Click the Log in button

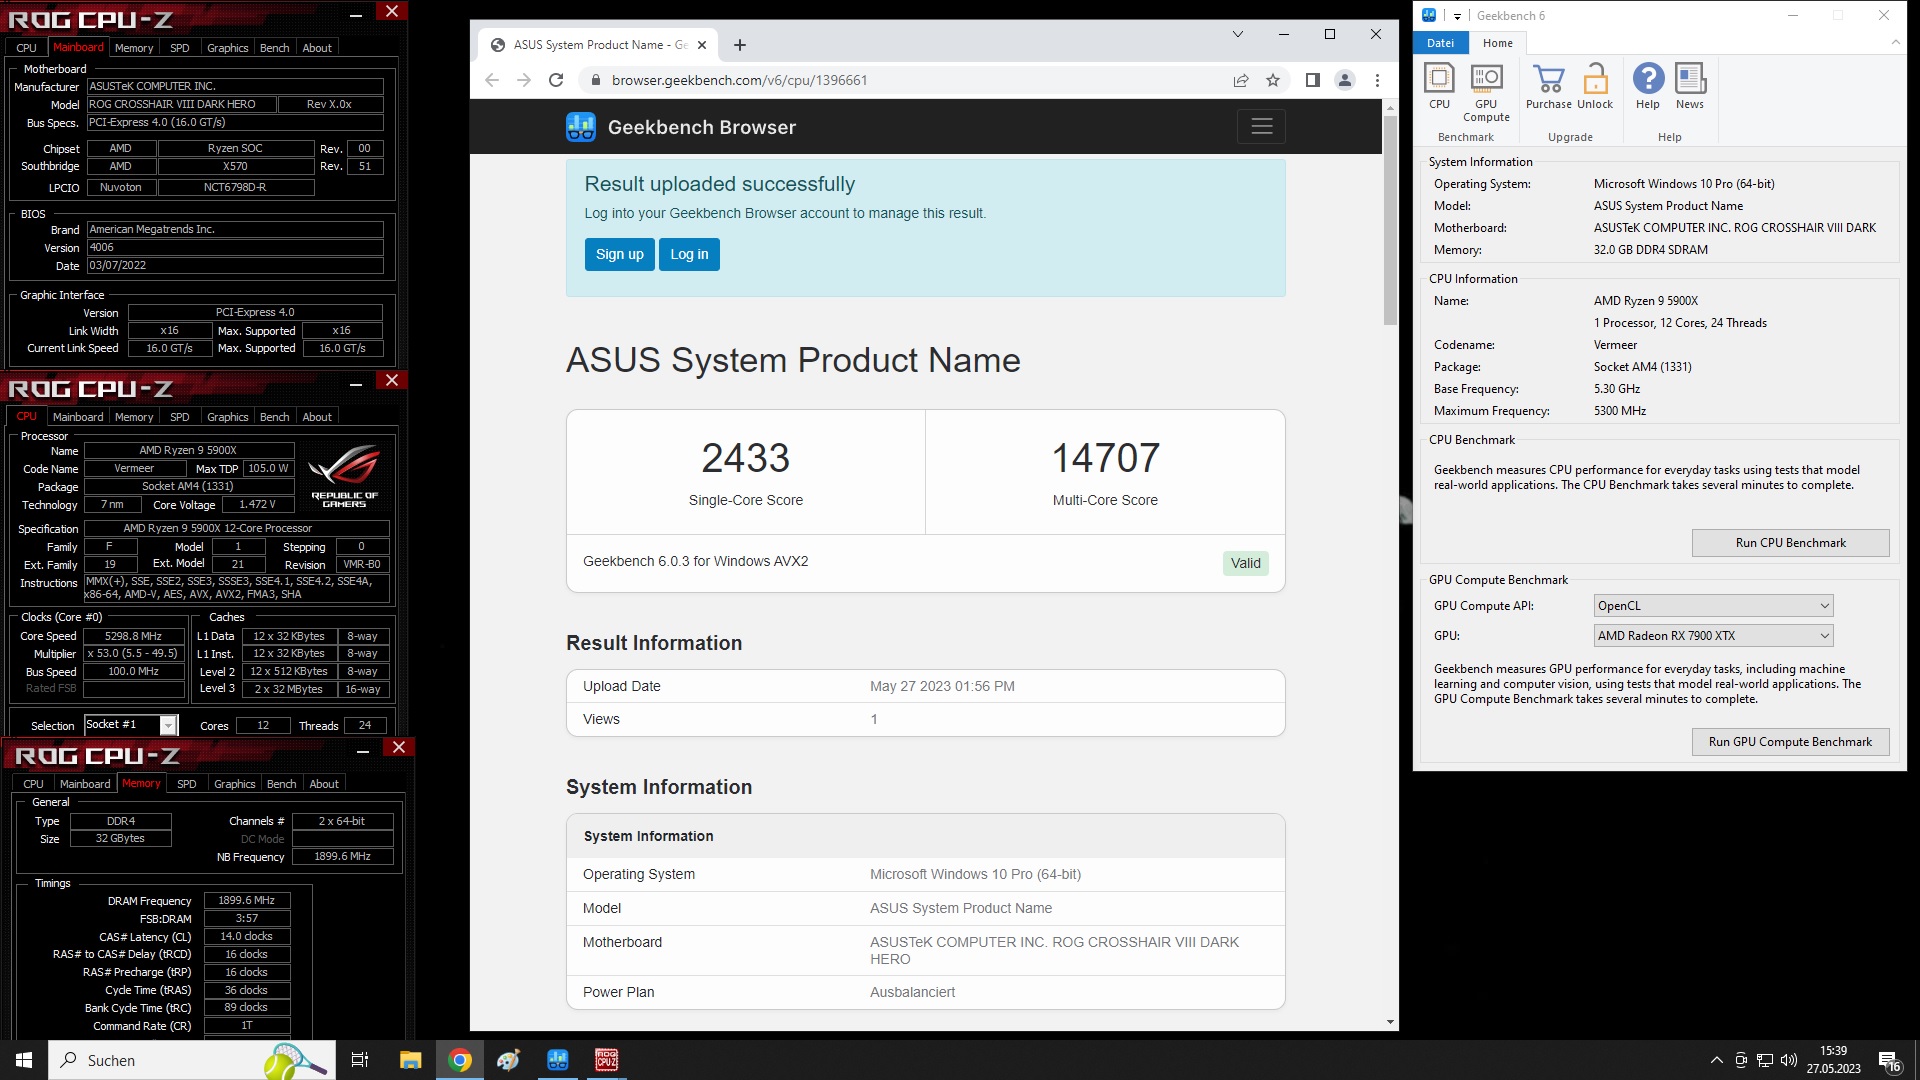(689, 254)
